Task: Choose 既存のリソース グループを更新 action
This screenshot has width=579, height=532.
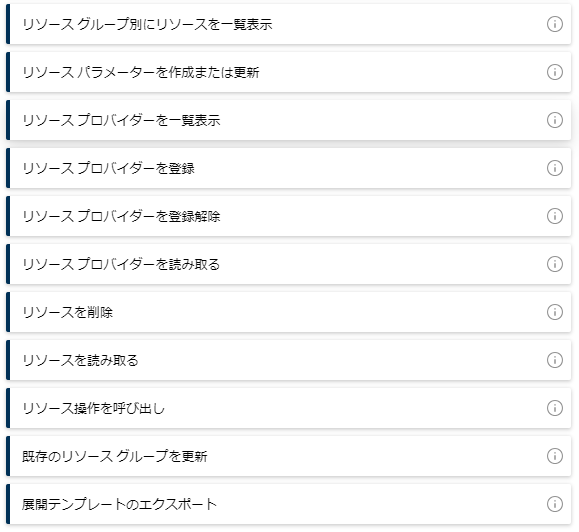Action: 288,456
